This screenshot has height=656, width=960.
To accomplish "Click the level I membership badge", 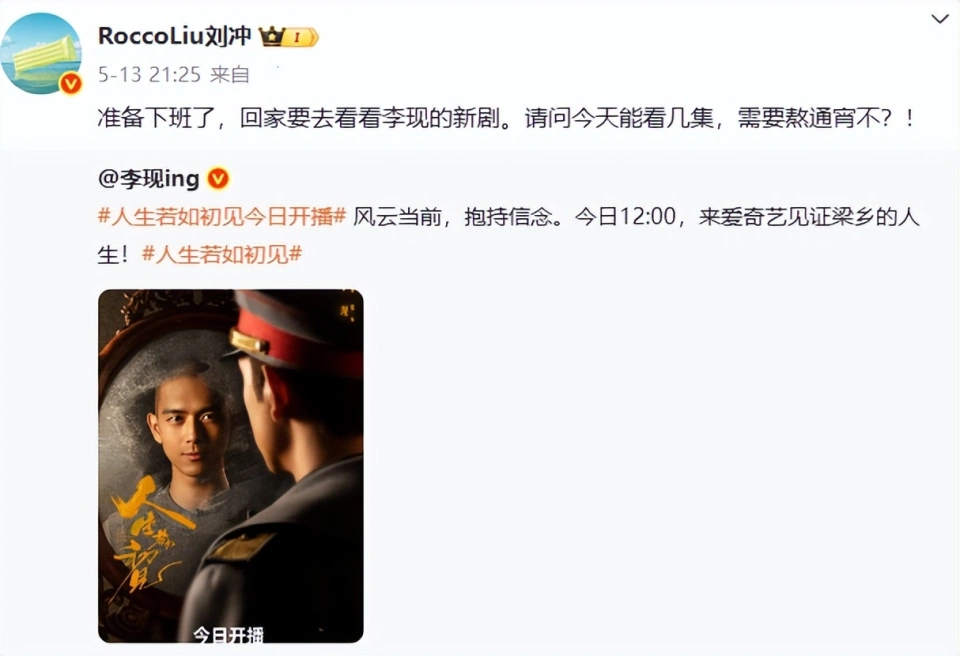I will 301,37.
